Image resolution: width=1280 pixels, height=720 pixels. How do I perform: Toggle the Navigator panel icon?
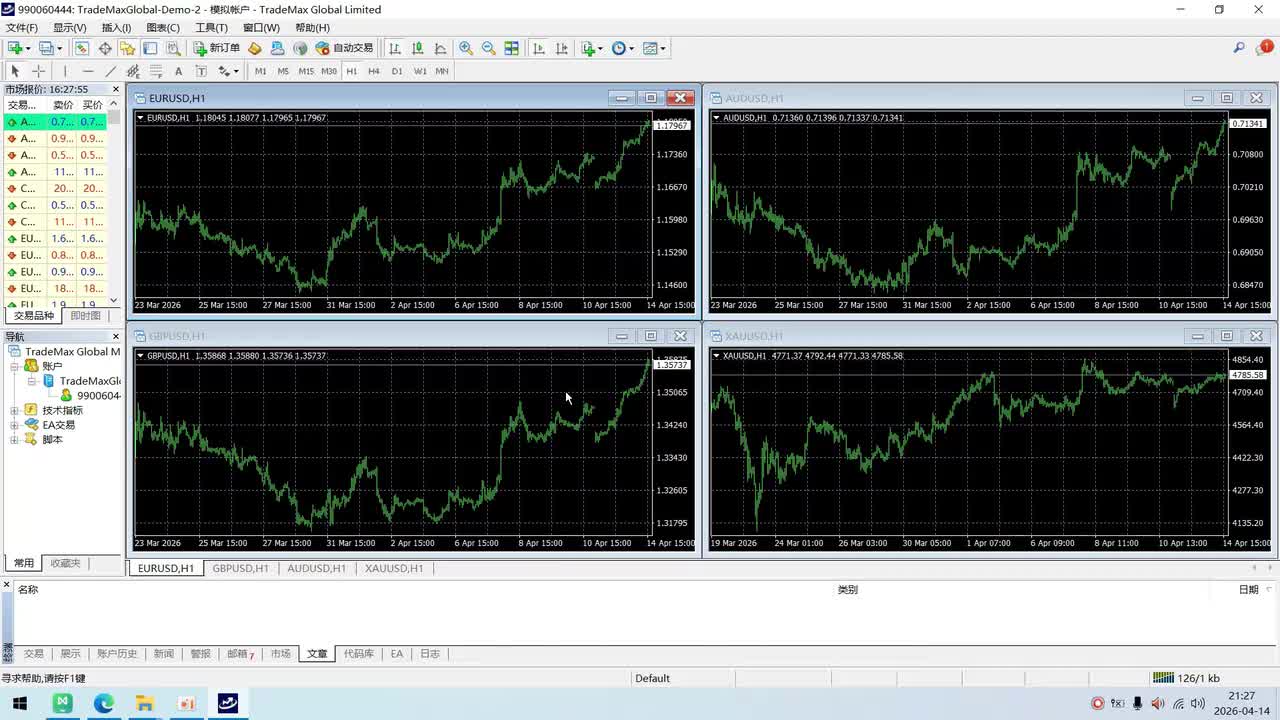(127, 48)
